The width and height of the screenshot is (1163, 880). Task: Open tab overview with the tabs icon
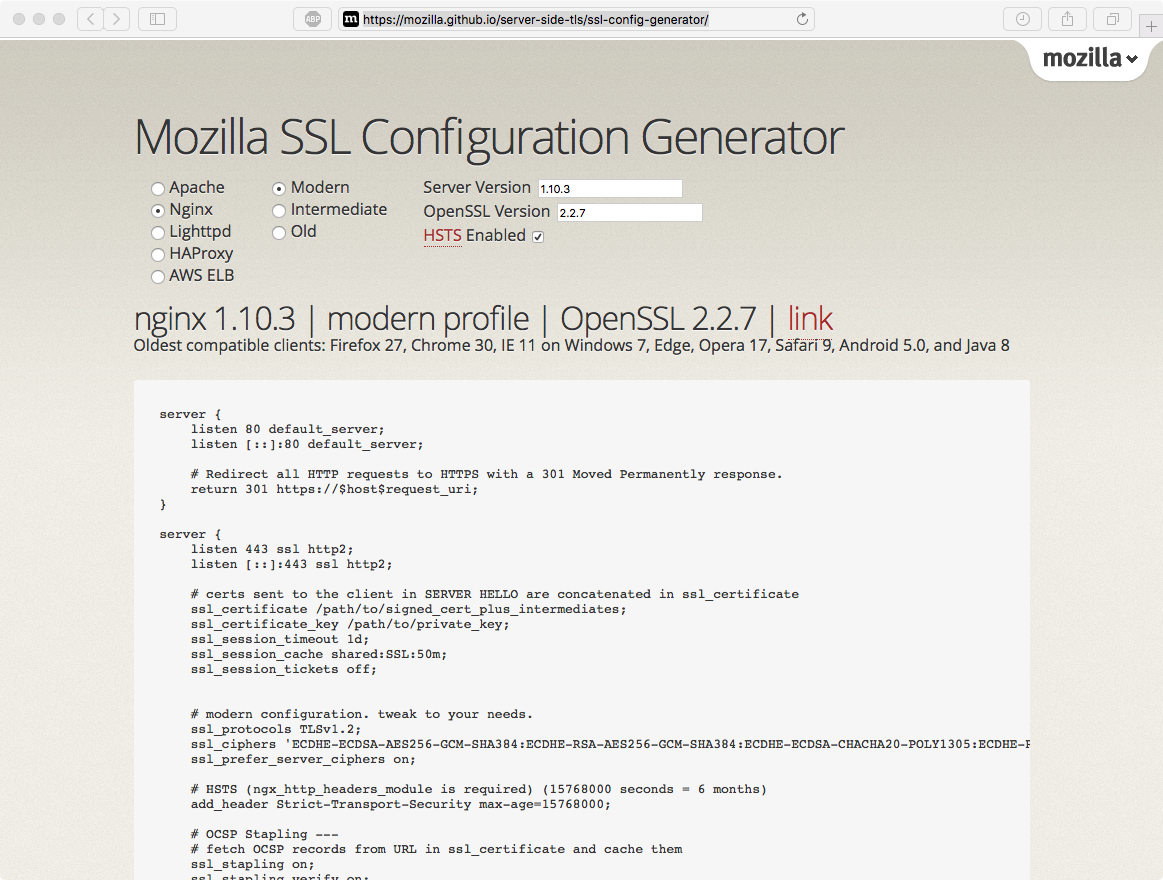click(1111, 18)
